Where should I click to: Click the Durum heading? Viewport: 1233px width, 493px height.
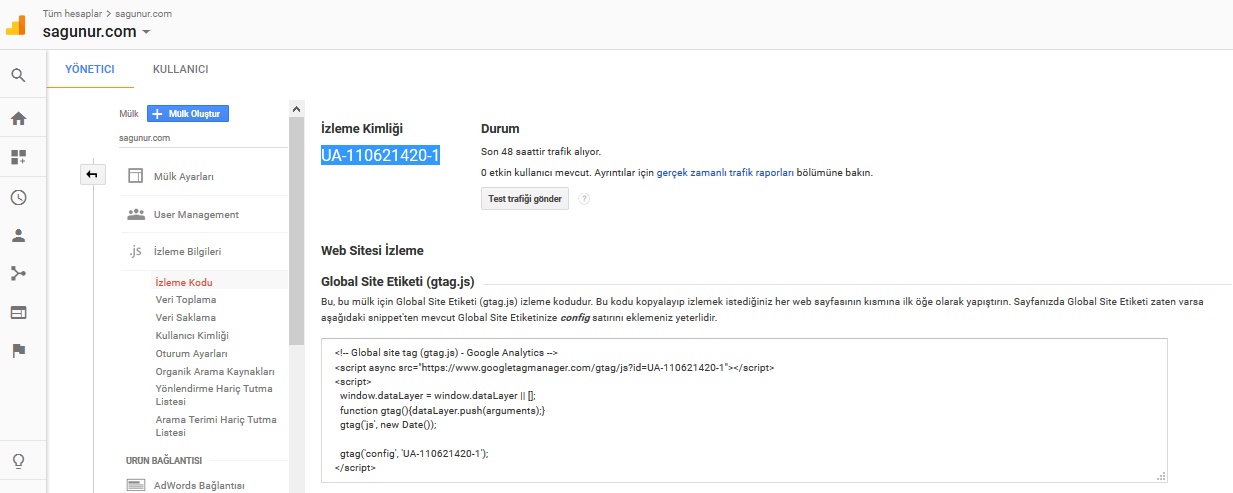[500, 129]
